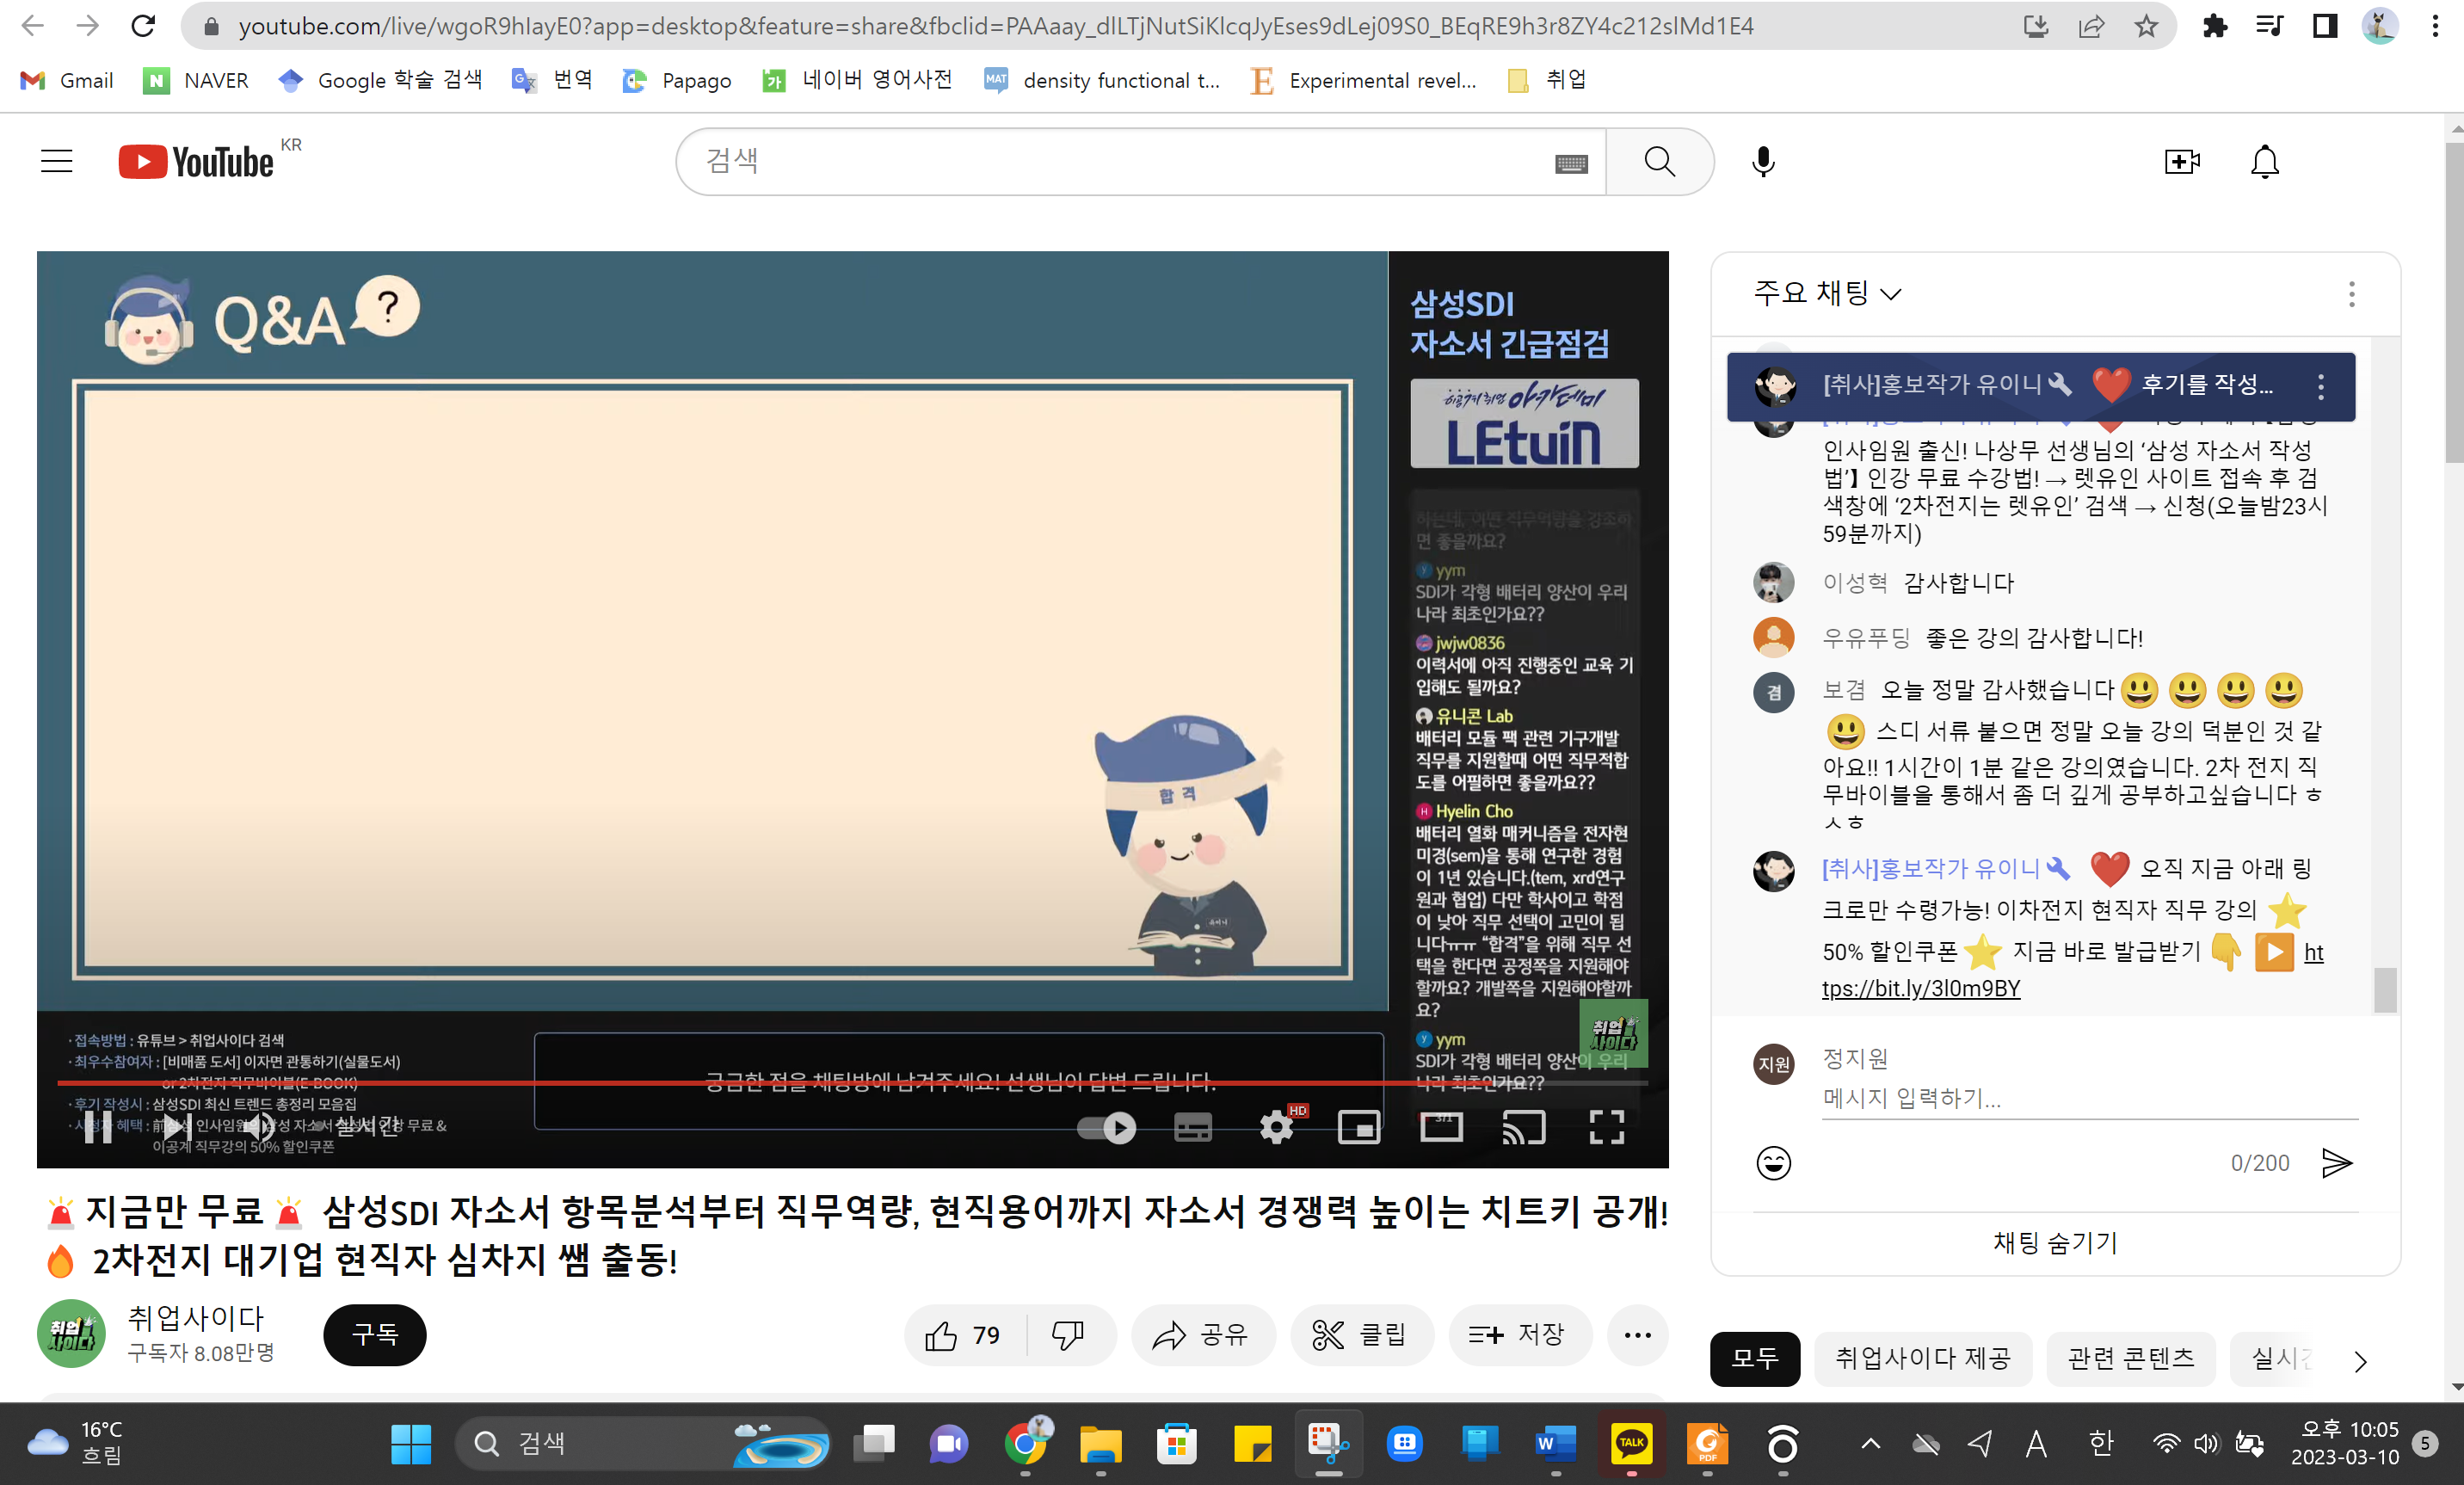Image resolution: width=2464 pixels, height=1485 pixels.
Task: Bookmark this page with the star
Action: (2145, 26)
